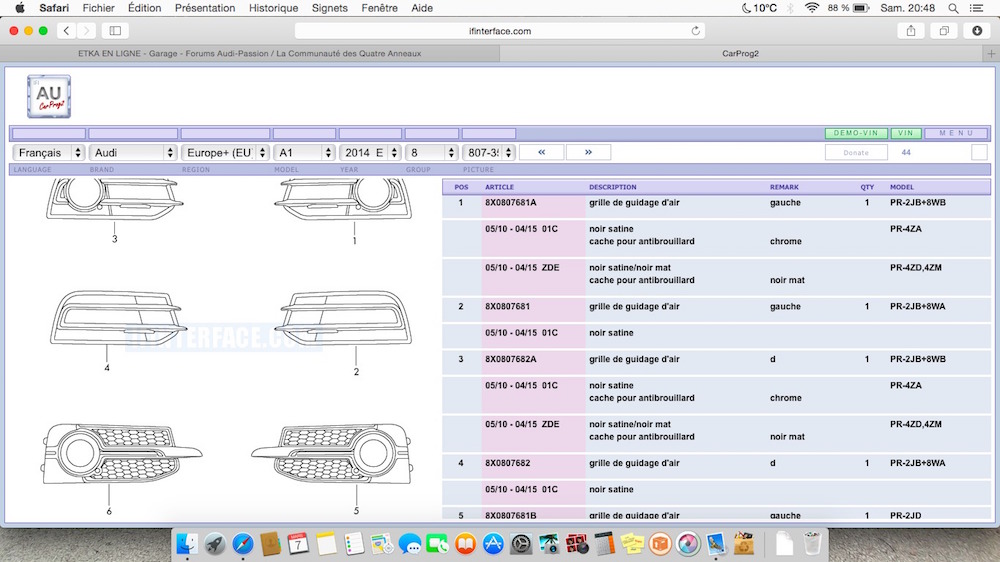Click the Donate button

(856, 153)
